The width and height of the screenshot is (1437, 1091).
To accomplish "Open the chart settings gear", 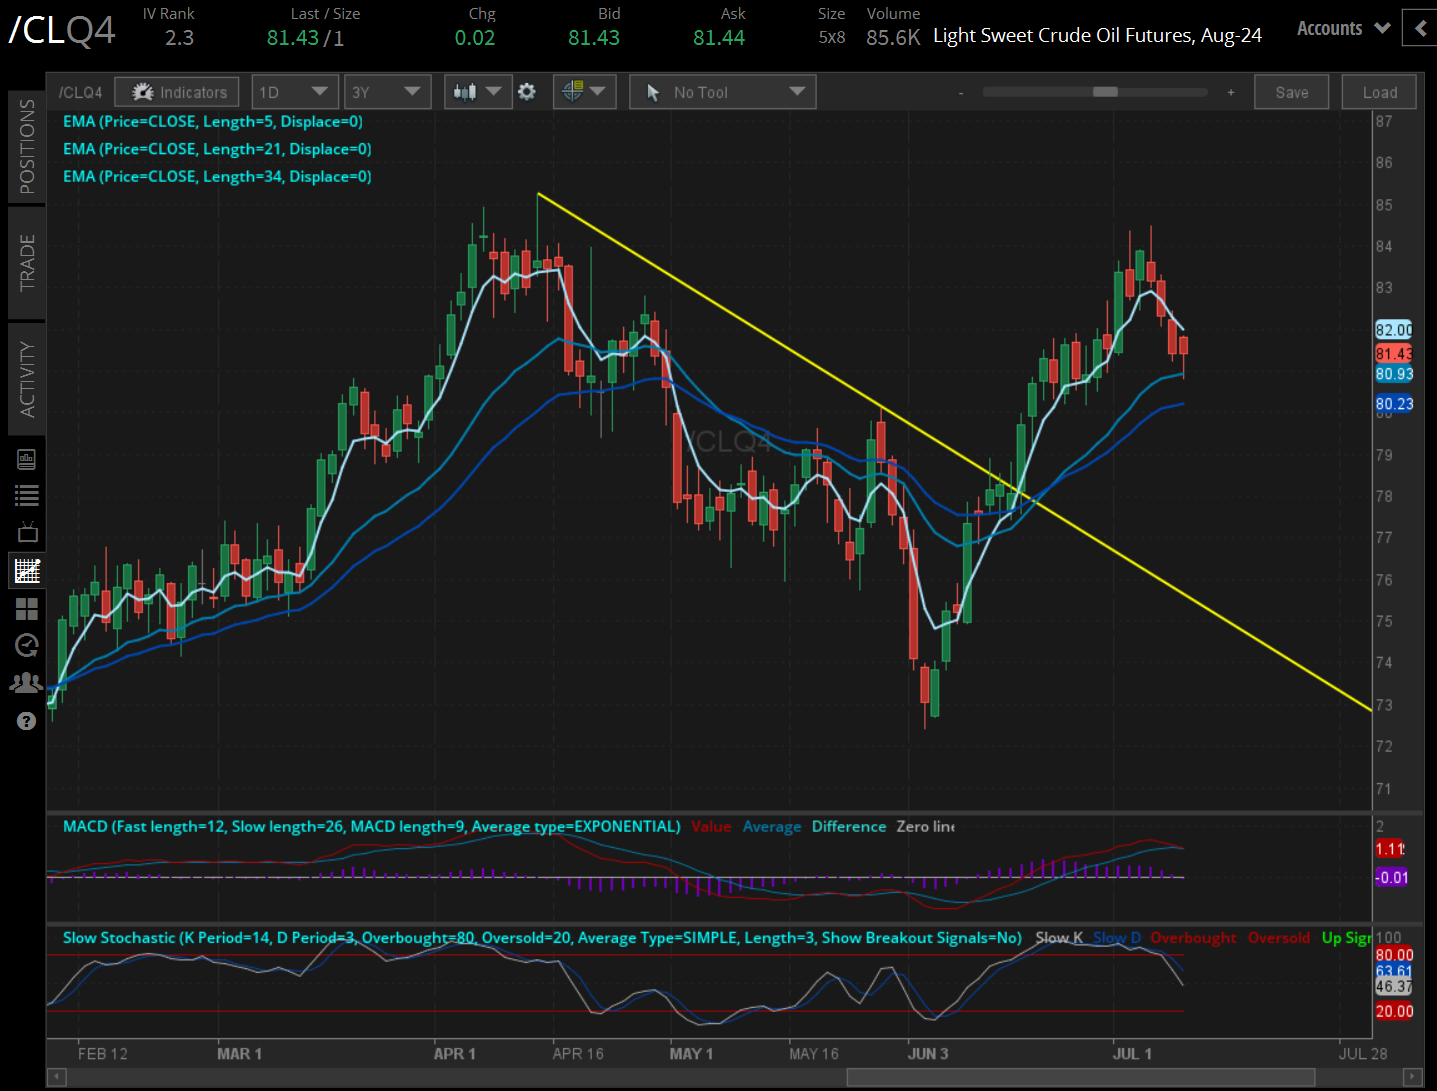I will [527, 92].
